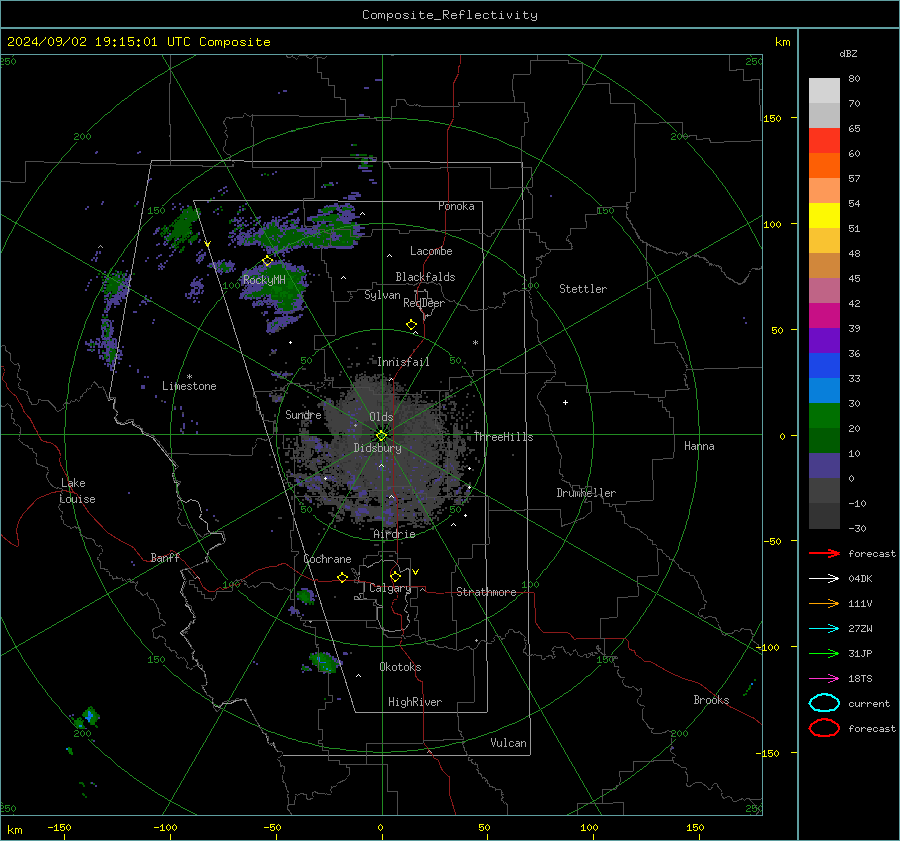Click the Airdrie label
This screenshot has width=900, height=841.
click(394, 534)
